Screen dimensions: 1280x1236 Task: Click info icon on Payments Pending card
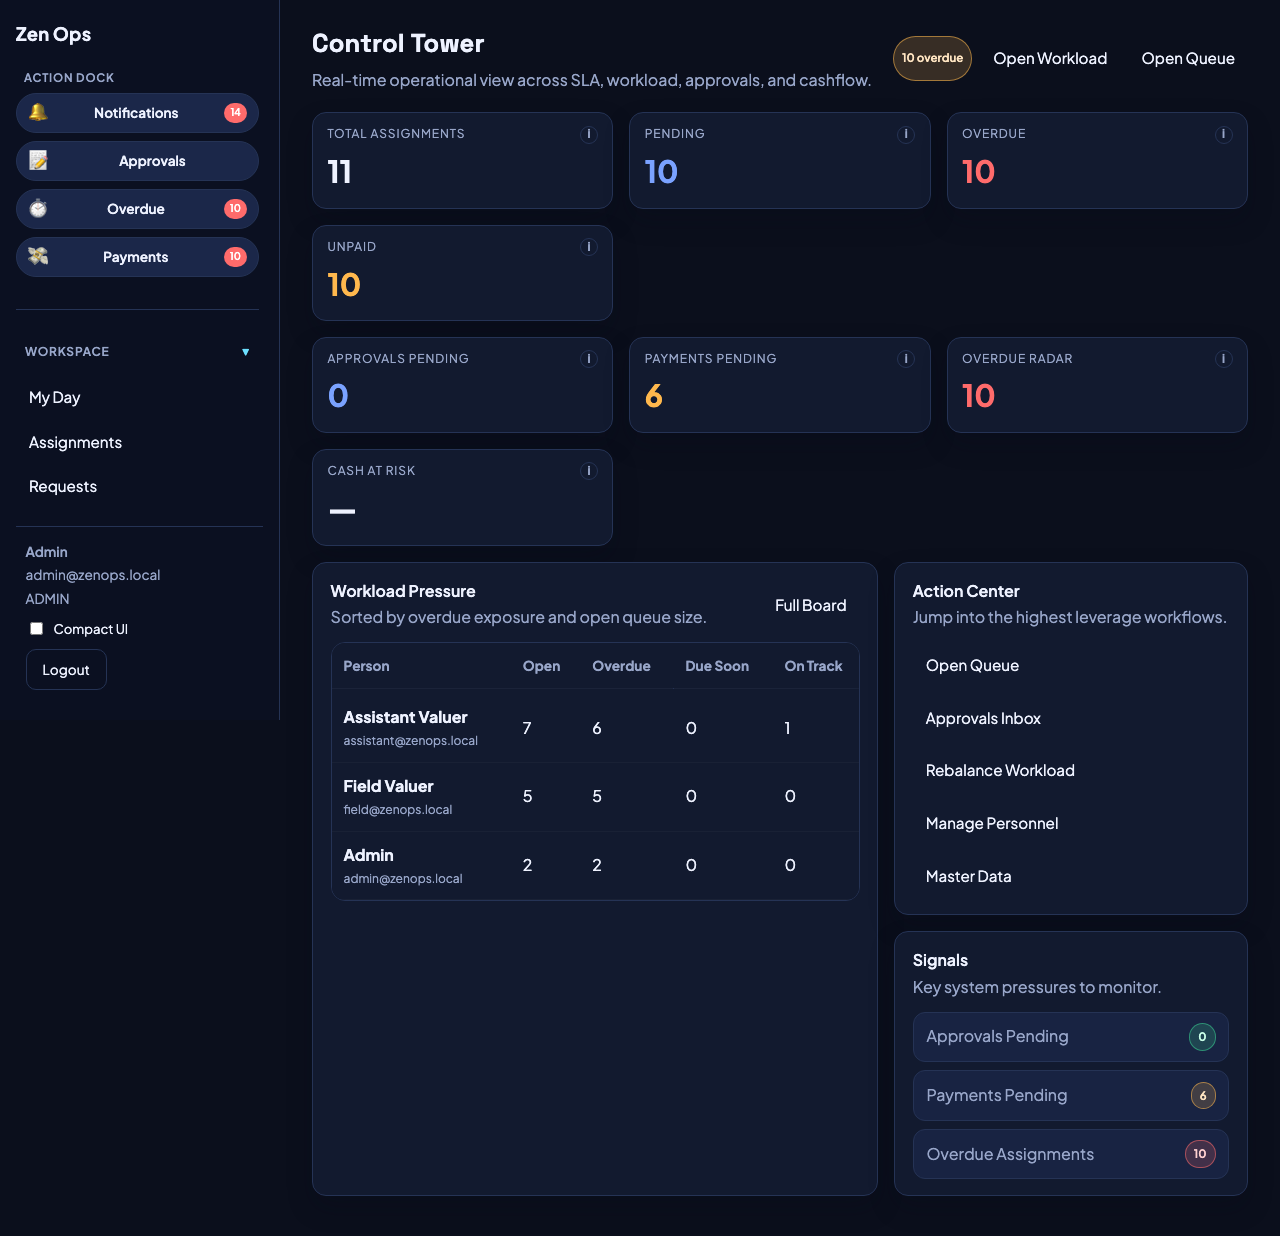pyautogui.click(x=906, y=359)
